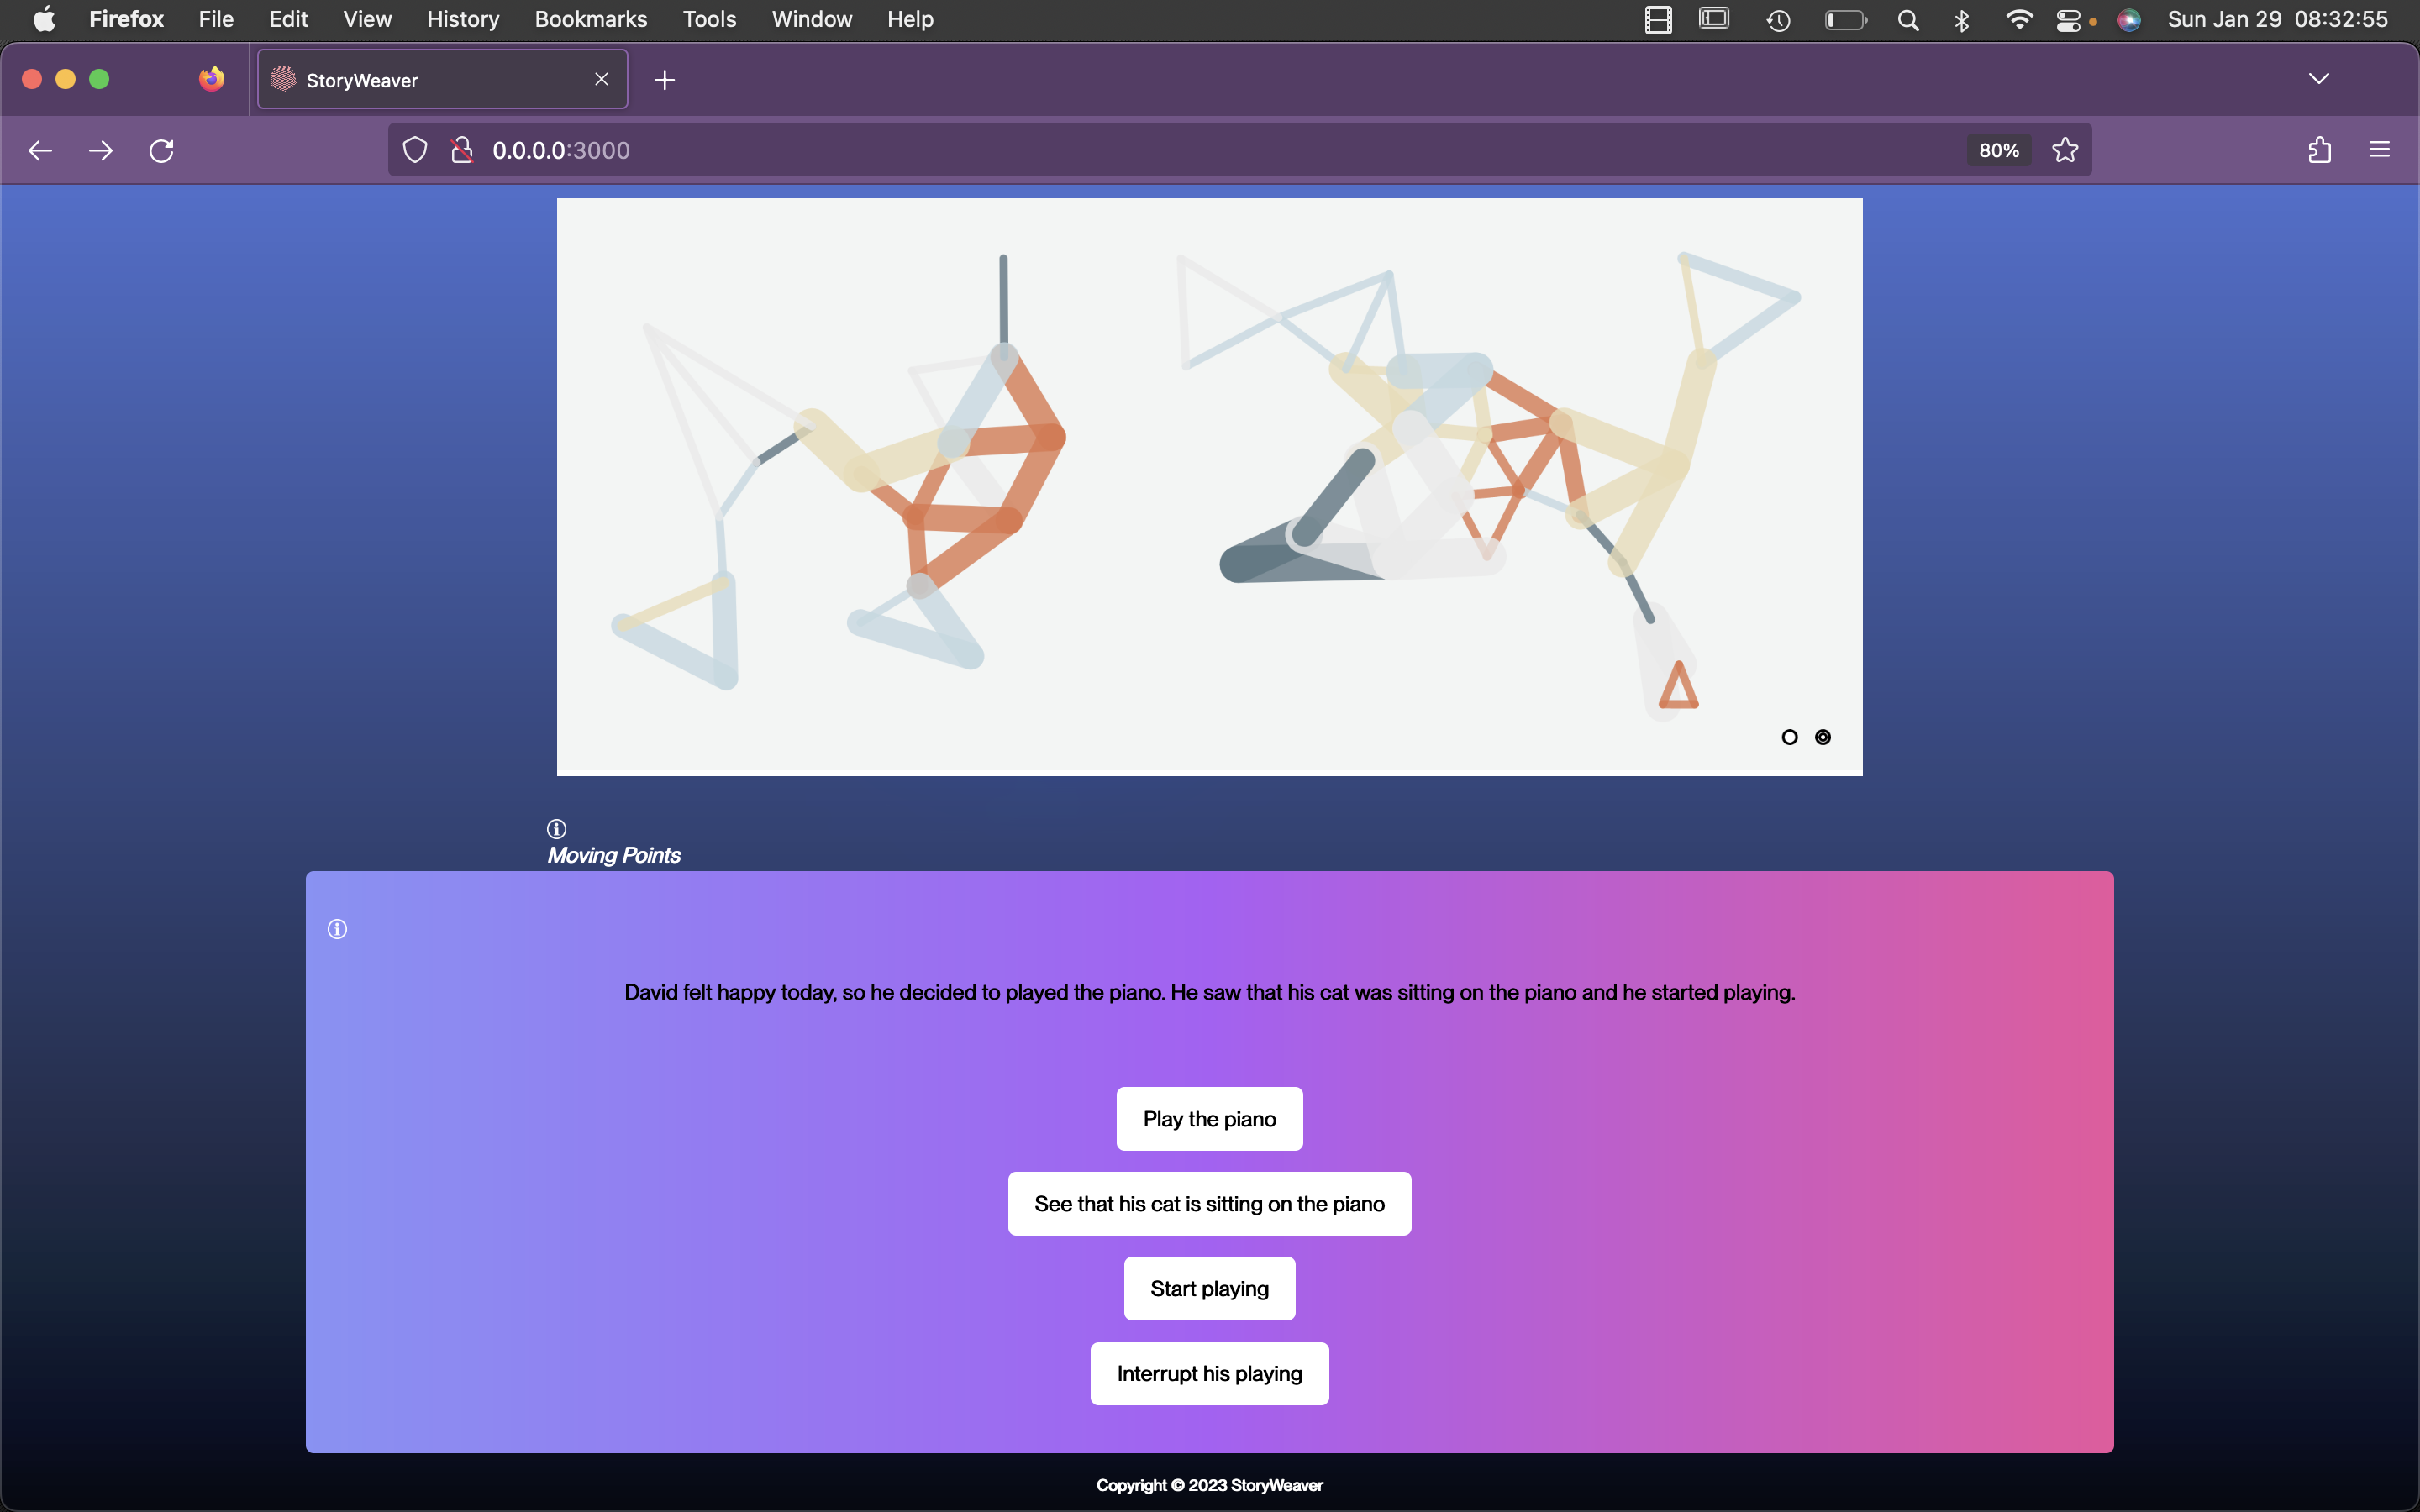Reload the current page
Viewport: 2420px width, 1512px height.
click(x=161, y=151)
